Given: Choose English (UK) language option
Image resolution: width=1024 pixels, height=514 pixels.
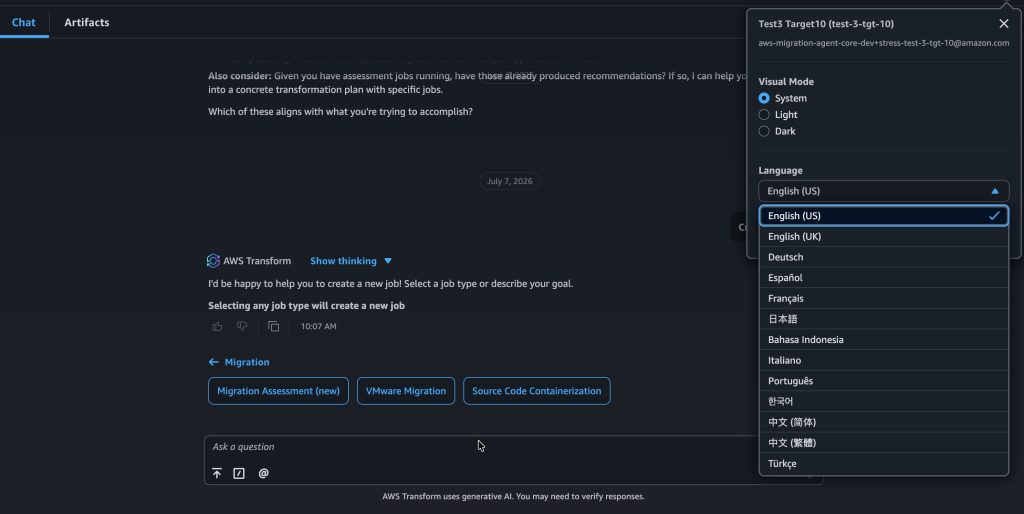Looking at the screenshot, I should click(x=884, y=236).
